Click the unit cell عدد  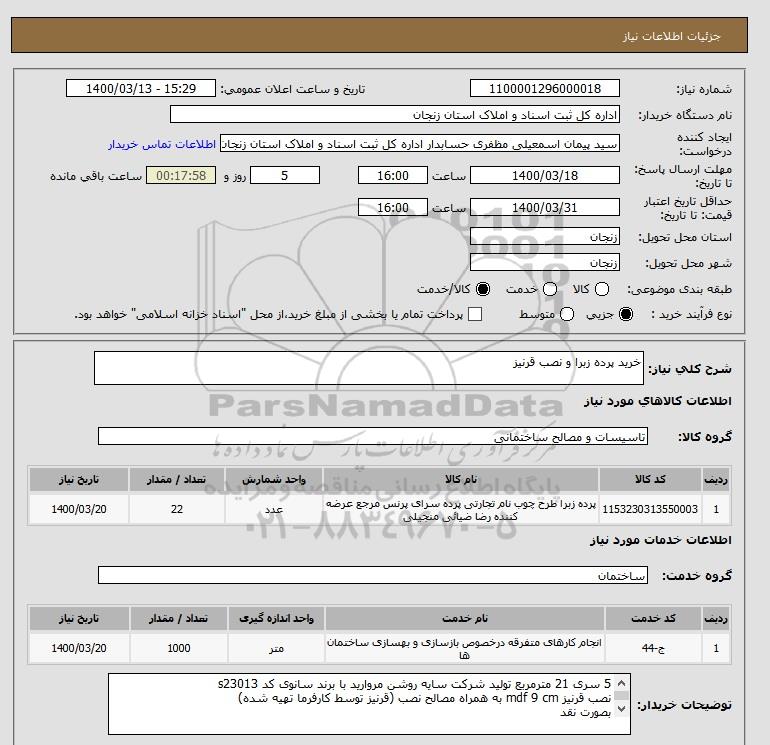pos(274,509)
